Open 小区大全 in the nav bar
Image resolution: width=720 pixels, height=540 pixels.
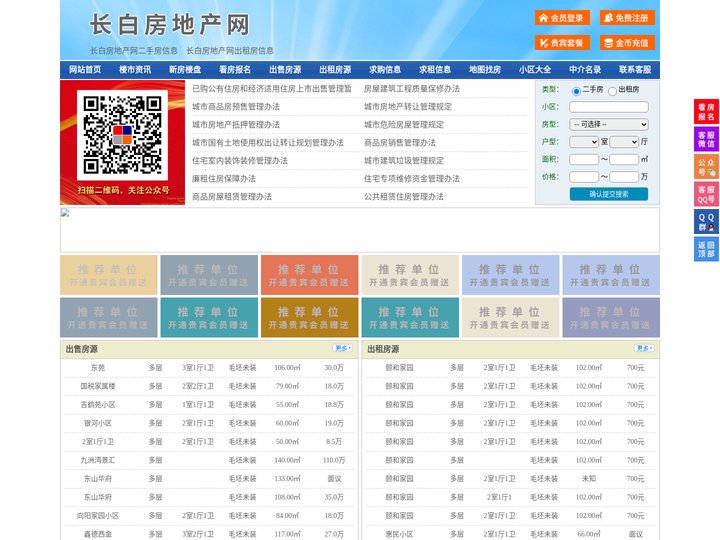(535, 70)
